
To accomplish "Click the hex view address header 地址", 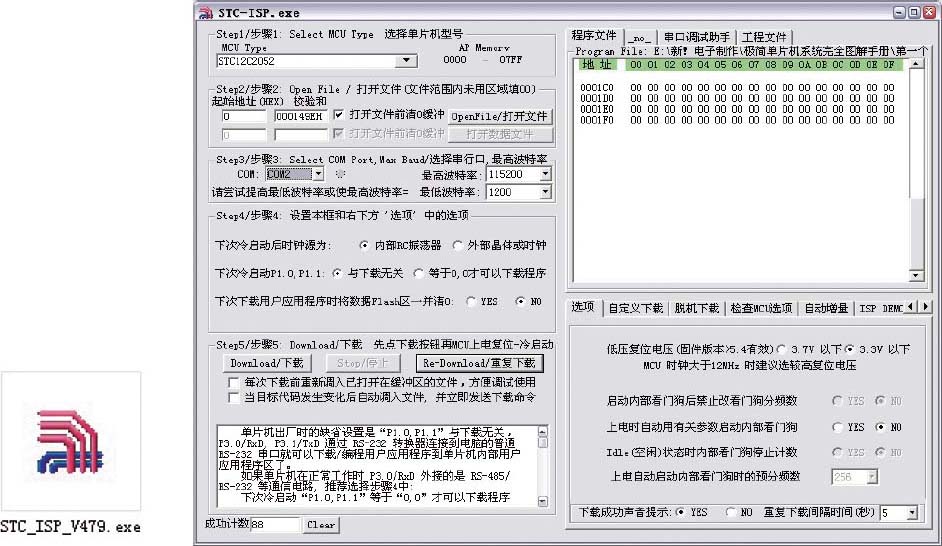I will pos(597,65).
